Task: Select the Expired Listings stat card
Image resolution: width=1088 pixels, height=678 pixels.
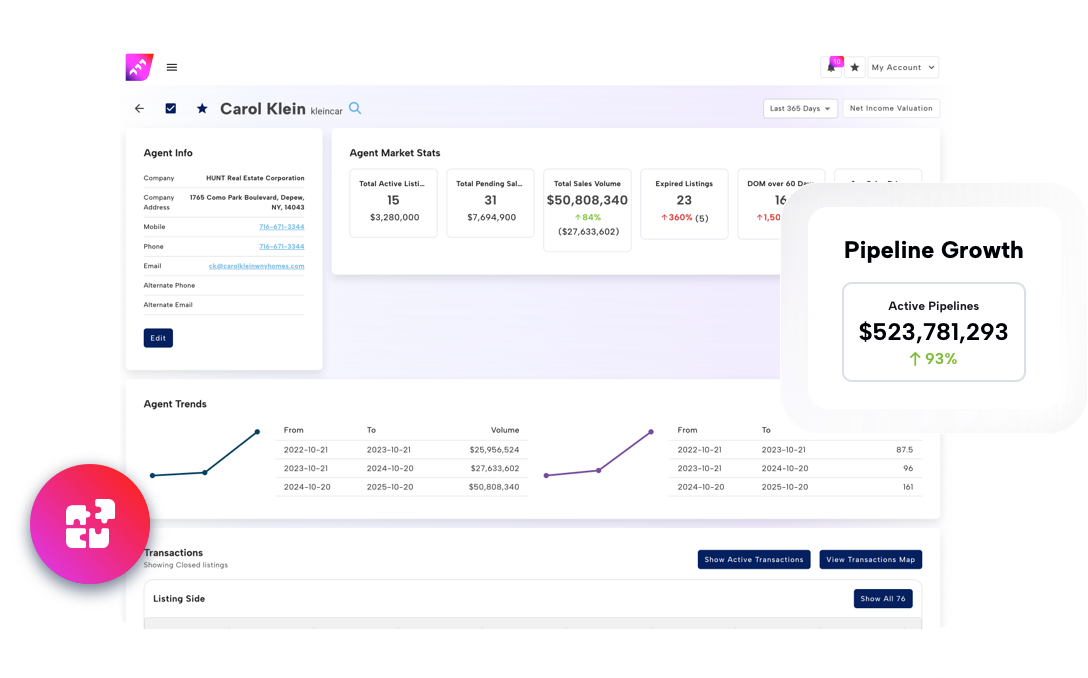Action: coord(683,203)
